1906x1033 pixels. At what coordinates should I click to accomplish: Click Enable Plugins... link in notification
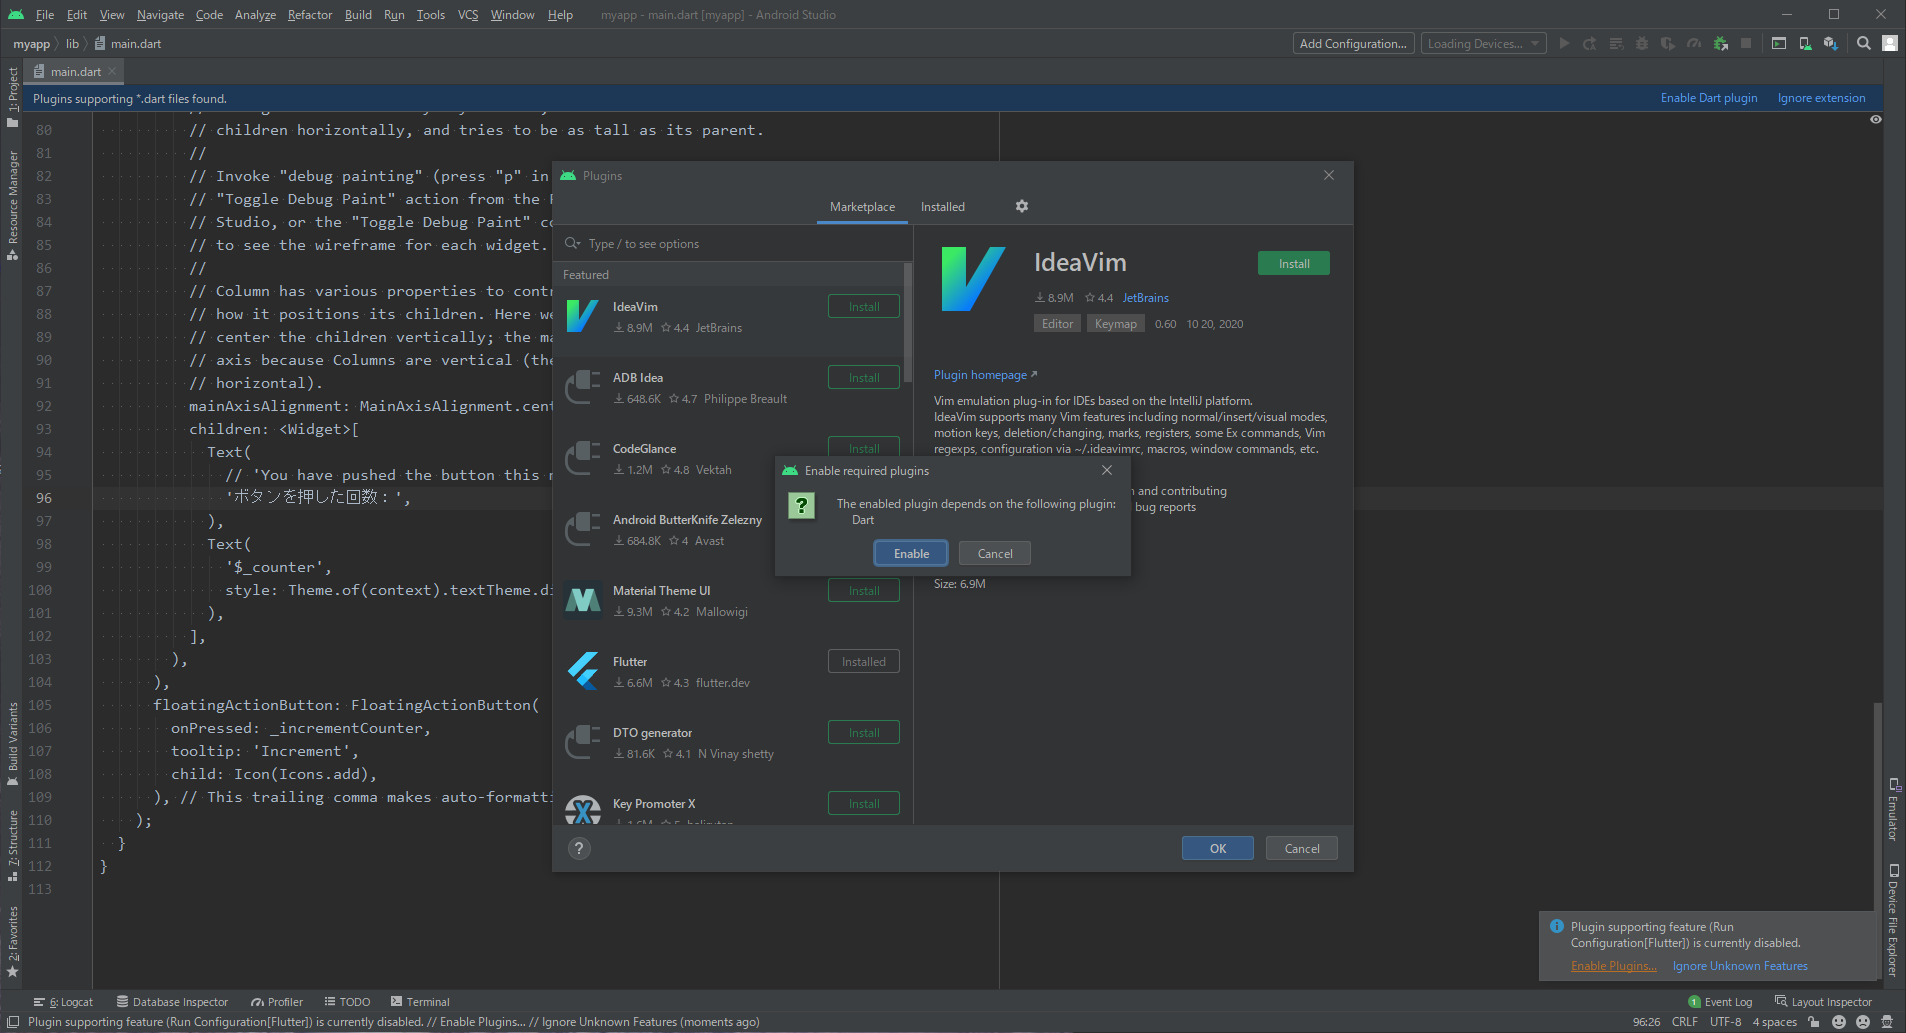pos(1613,966)
